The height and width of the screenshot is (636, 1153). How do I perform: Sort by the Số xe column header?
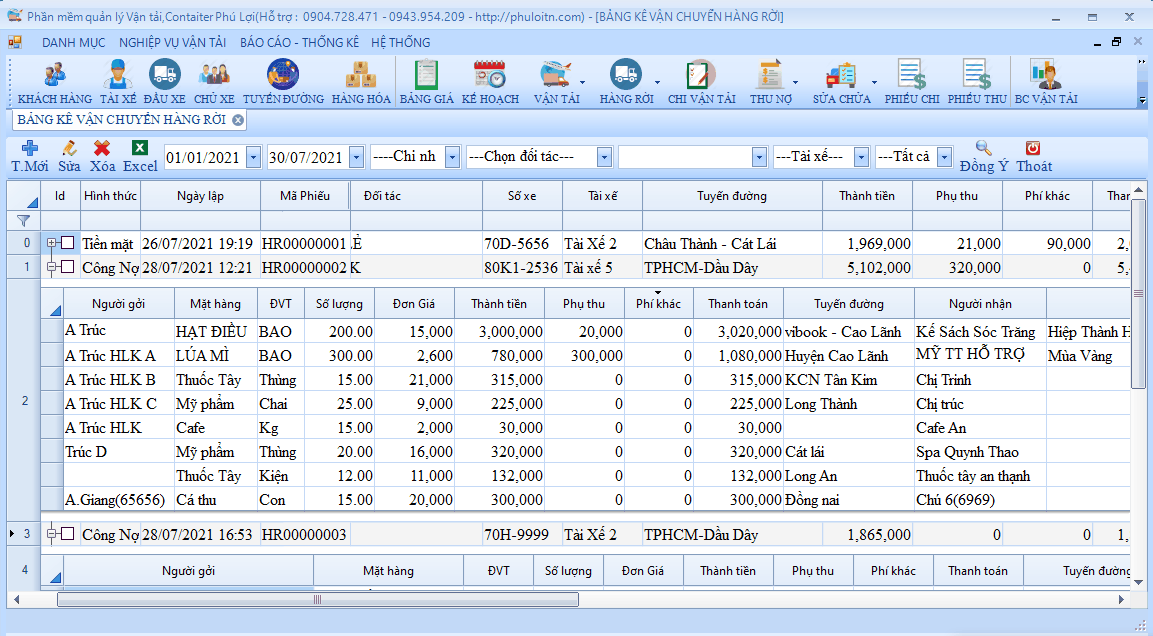click(x=522, y=196)
